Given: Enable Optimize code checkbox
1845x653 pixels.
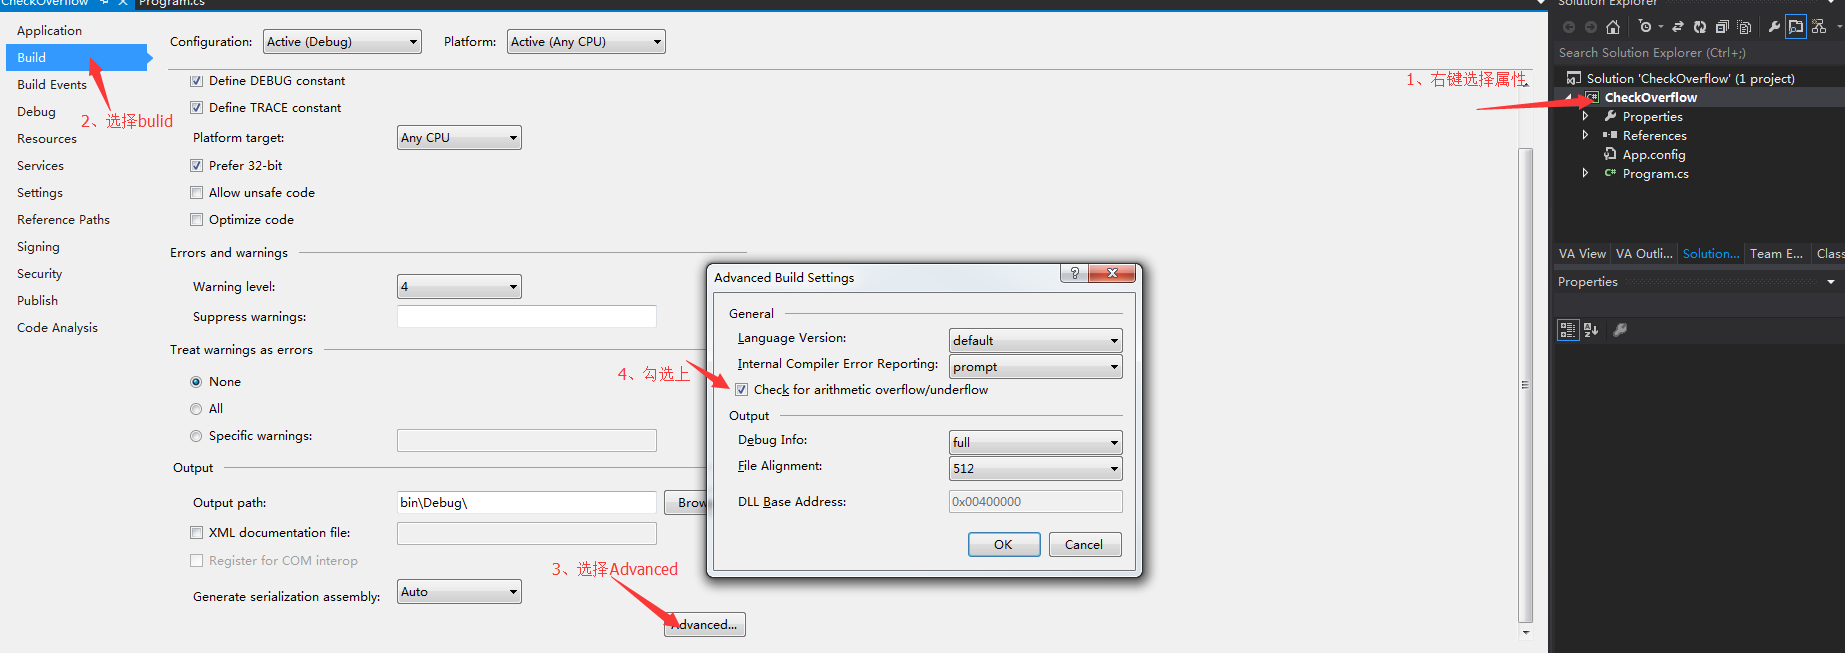Looking at the screenshot, I should [197, 220].
